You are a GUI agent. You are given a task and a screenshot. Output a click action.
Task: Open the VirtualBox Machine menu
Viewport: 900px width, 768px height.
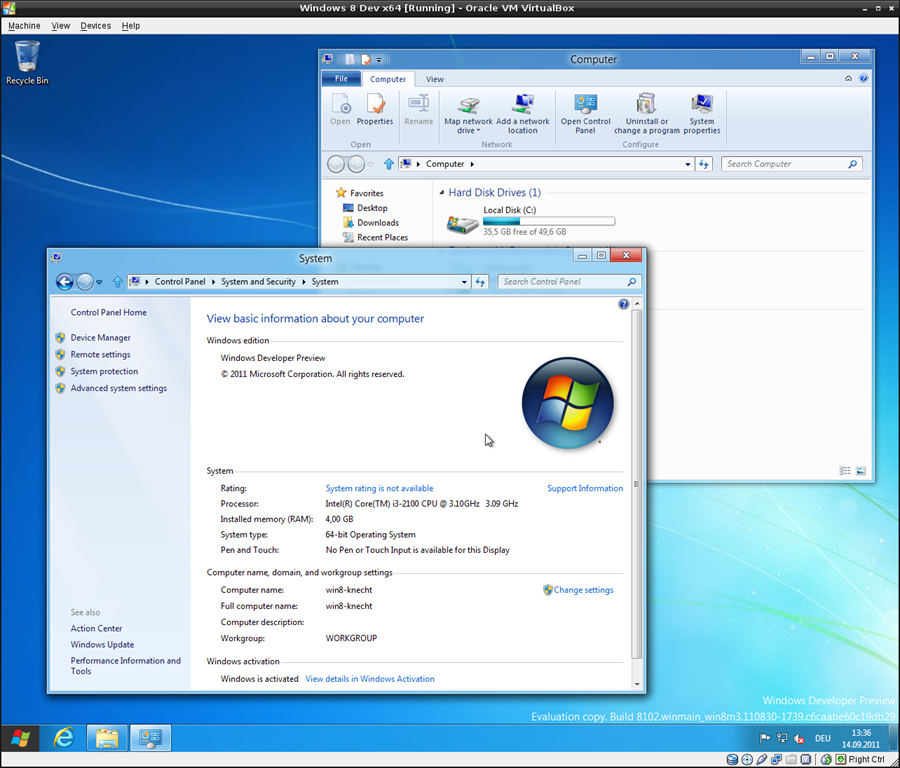click(x=24, y=26)
